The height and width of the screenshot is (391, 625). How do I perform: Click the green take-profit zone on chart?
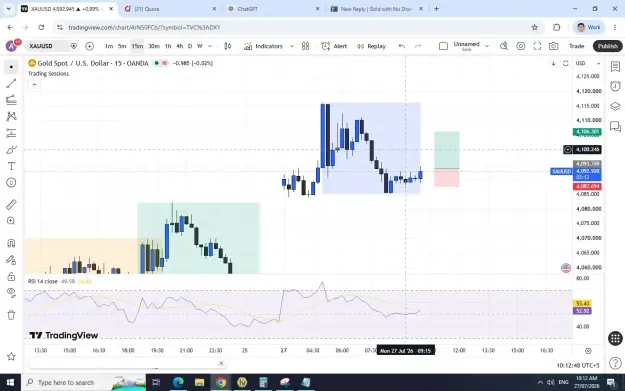click(x=446, y=150)
